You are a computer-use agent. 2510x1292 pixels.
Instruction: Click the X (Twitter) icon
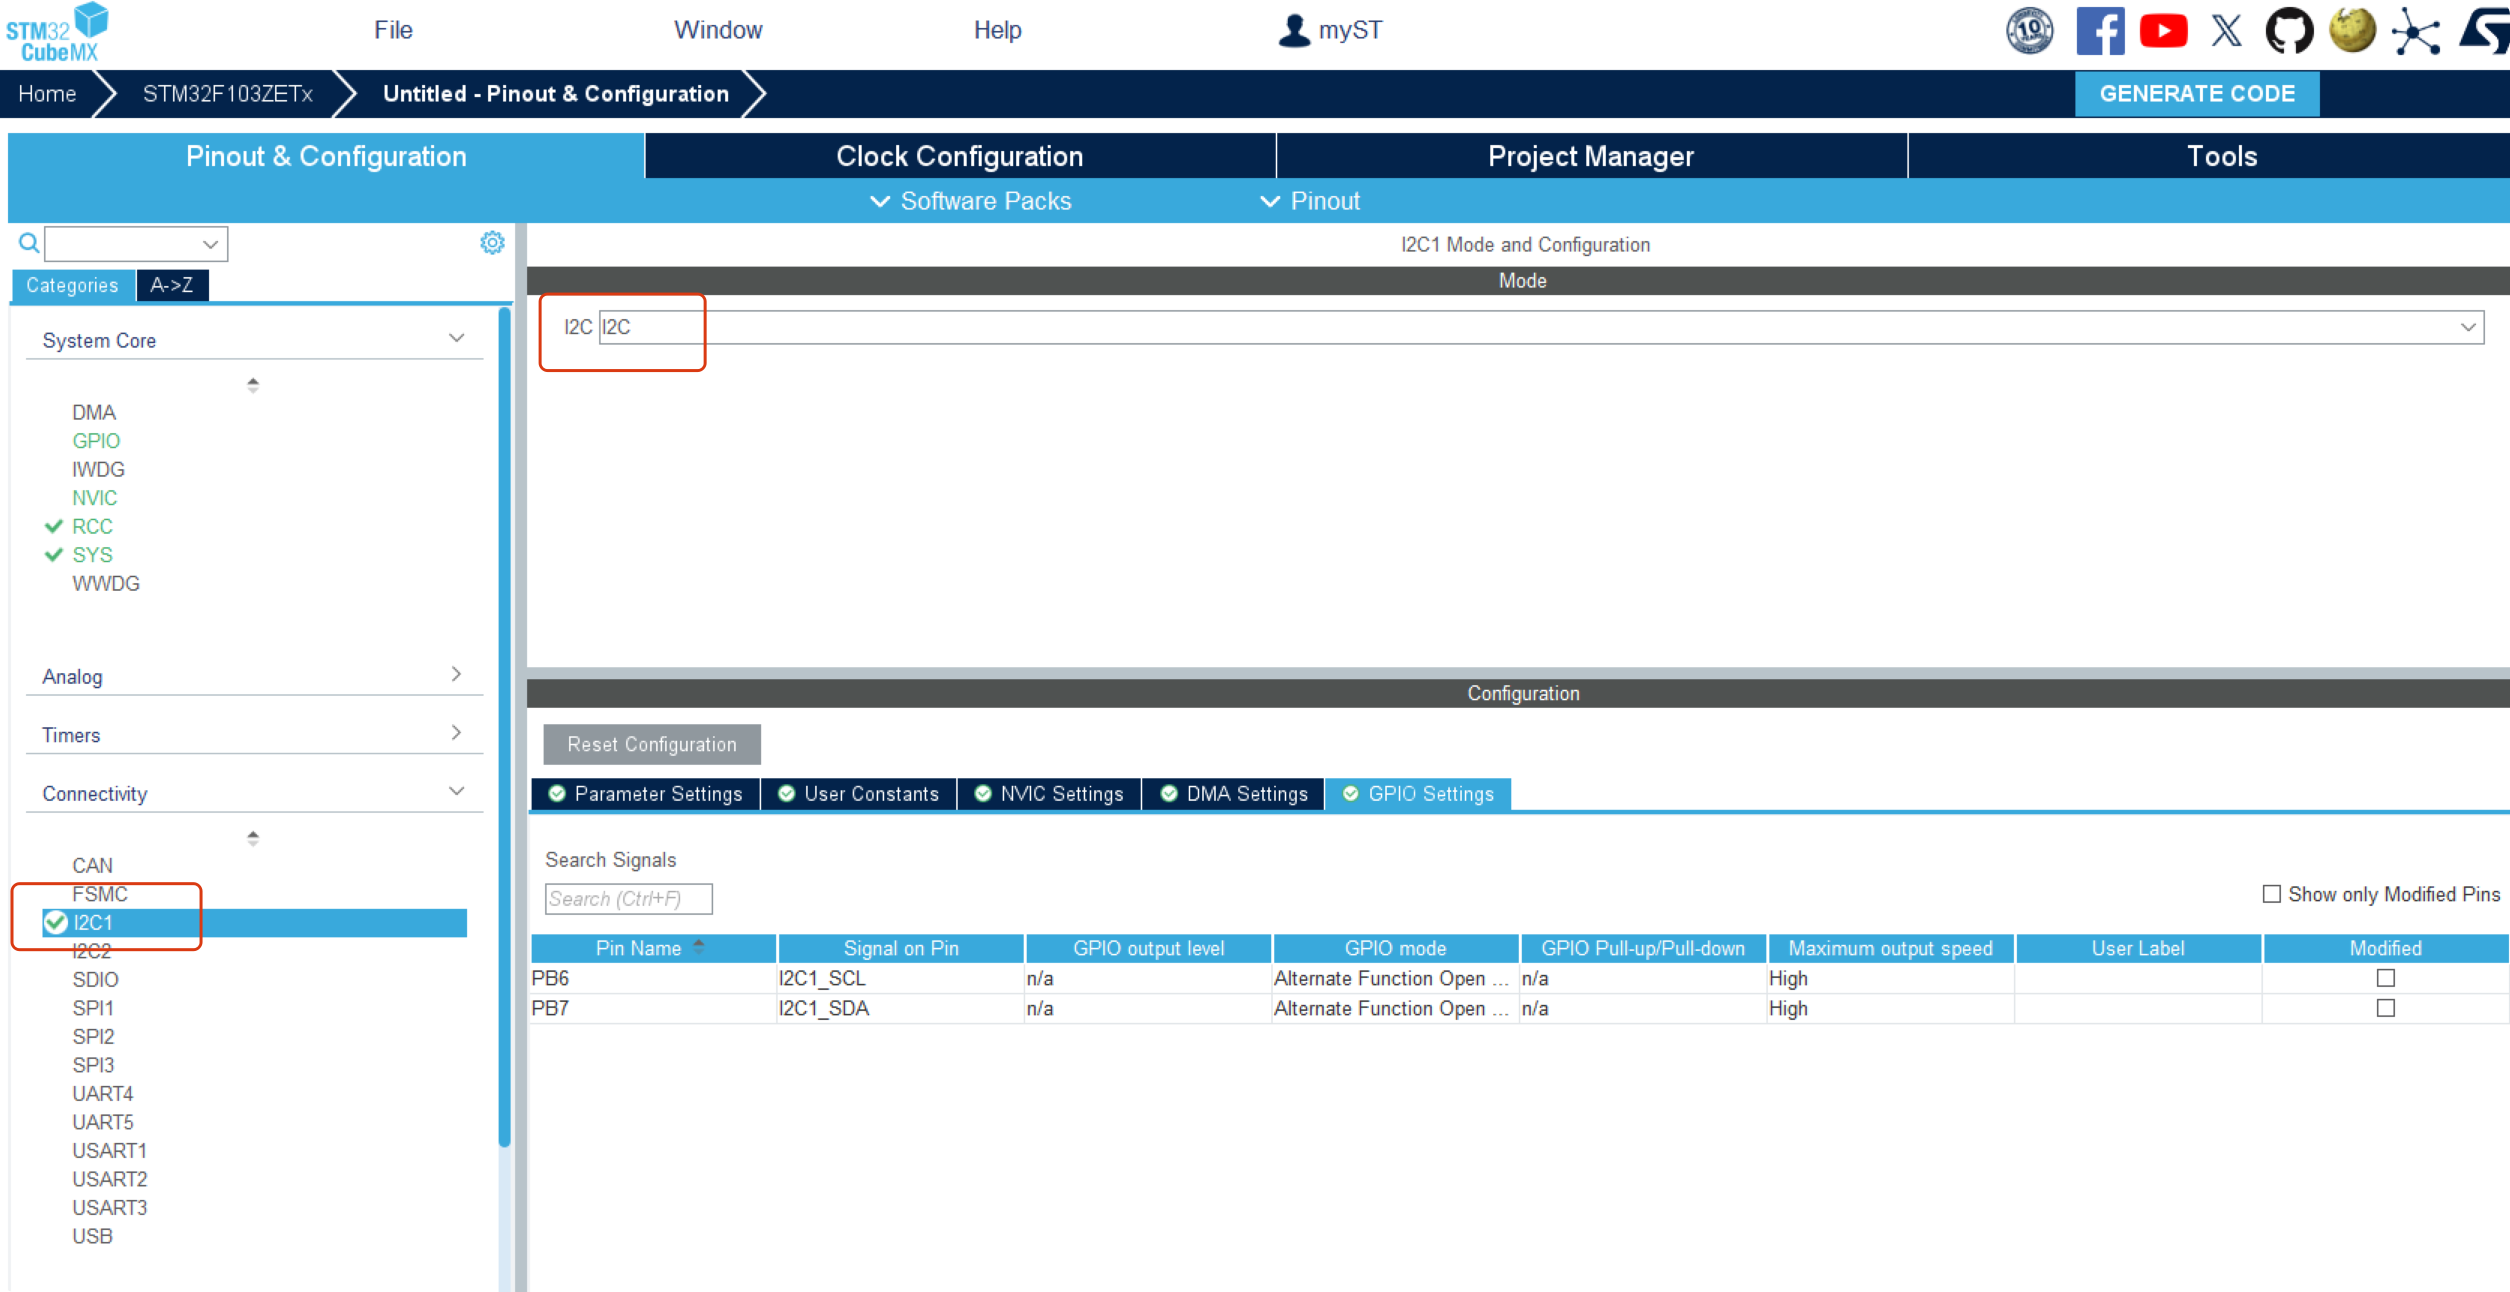(x=2226, y=30)
